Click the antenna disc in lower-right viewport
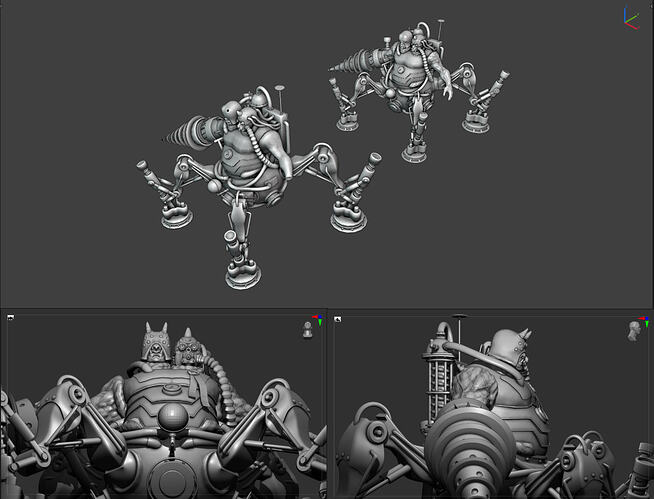Screen dimensions: 654x499 [x=459, y=318]
